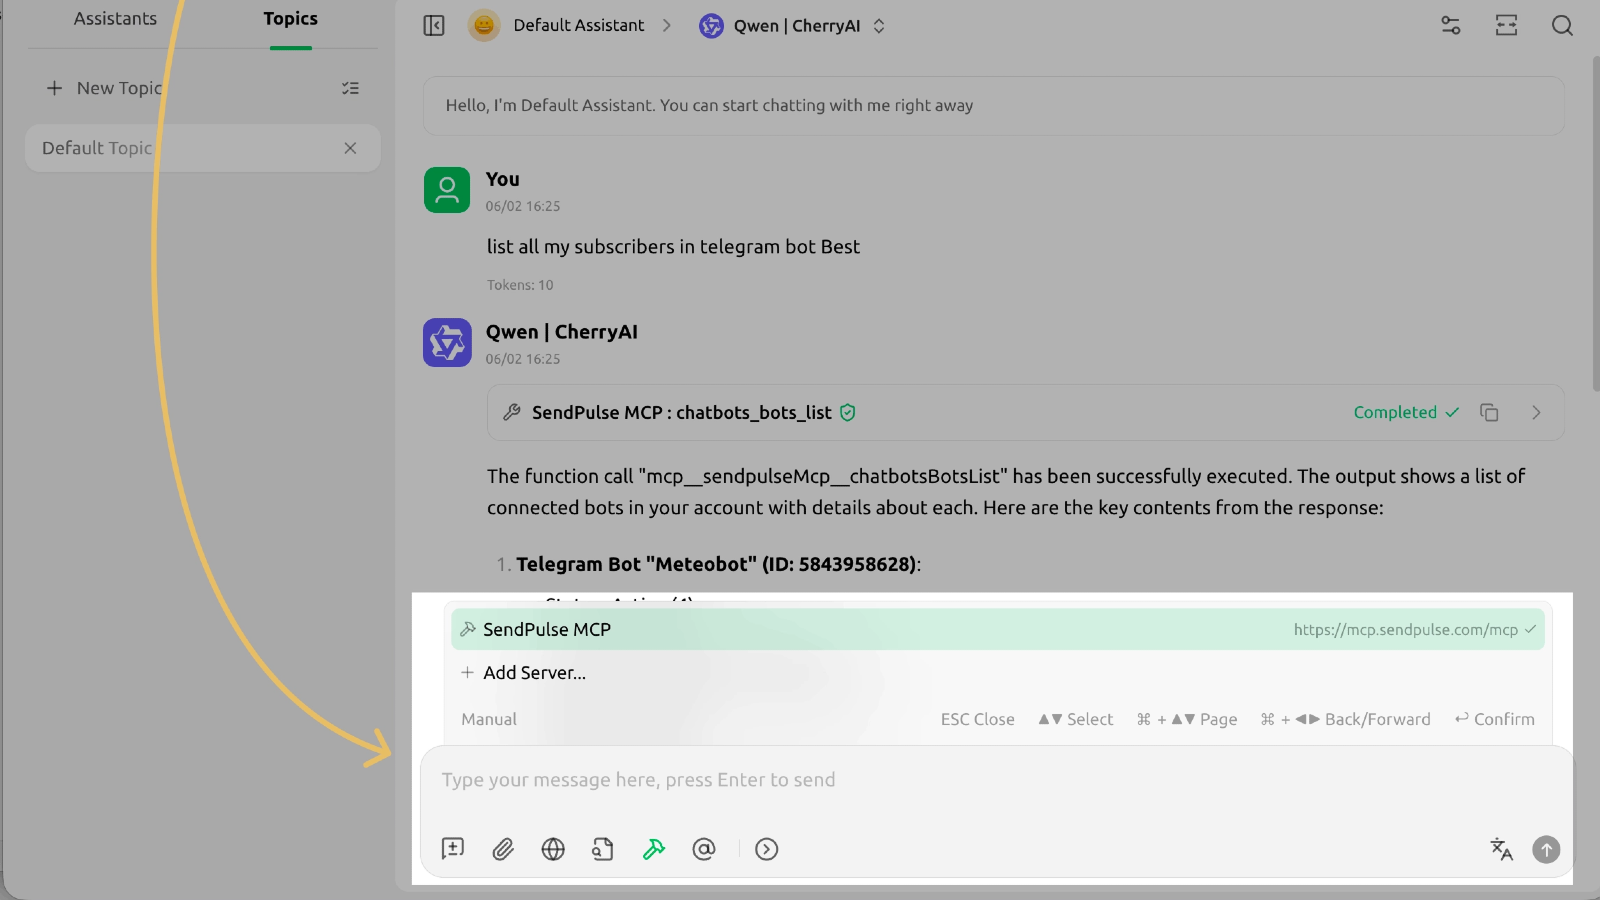Click the ESC Close hint
This screenshot has width=1600, height=900.
(x=977, y=719)
